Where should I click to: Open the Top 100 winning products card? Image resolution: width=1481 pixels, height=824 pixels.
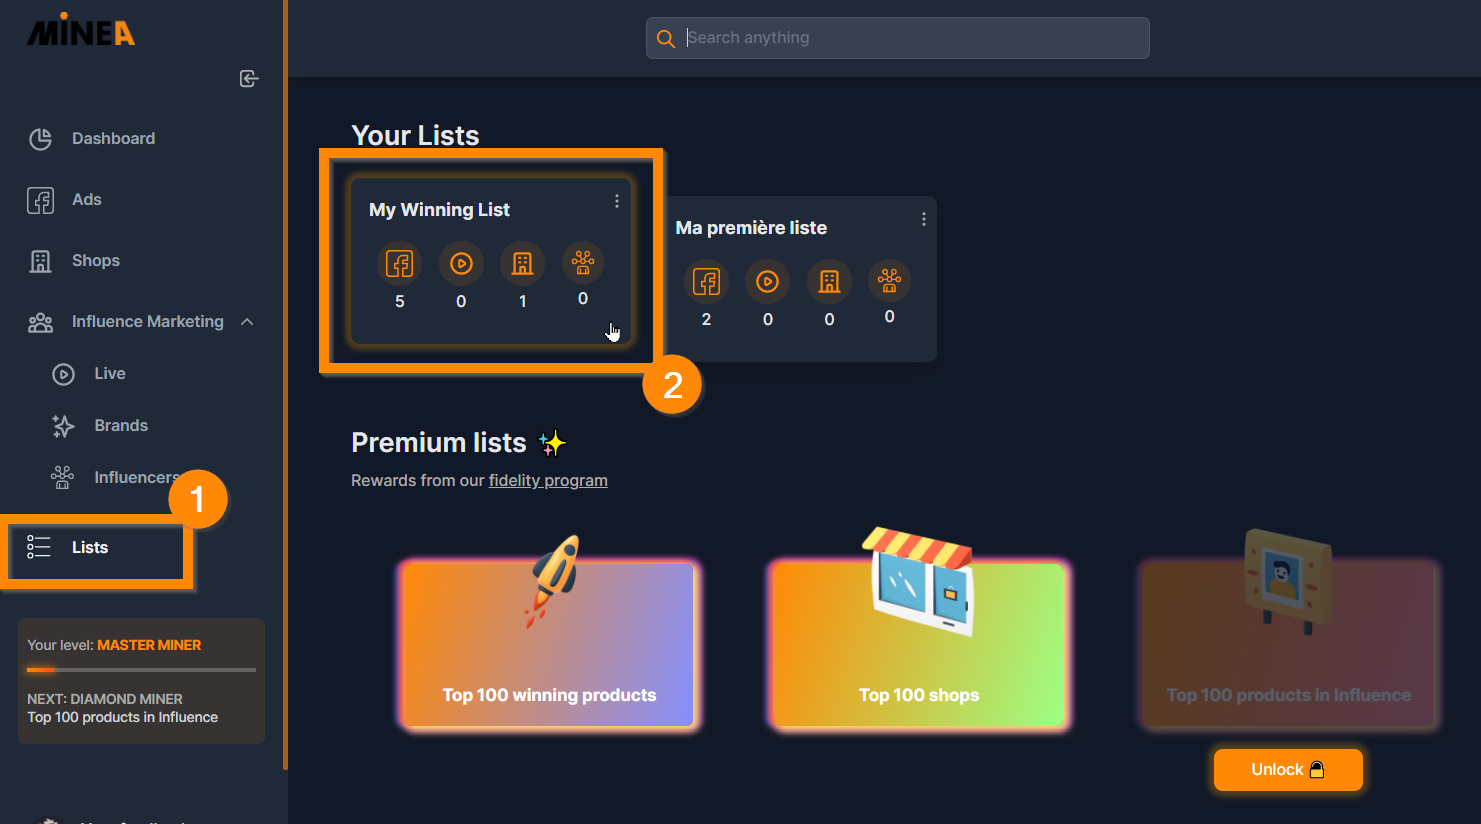pyautogui.click(x=549, y=644)
